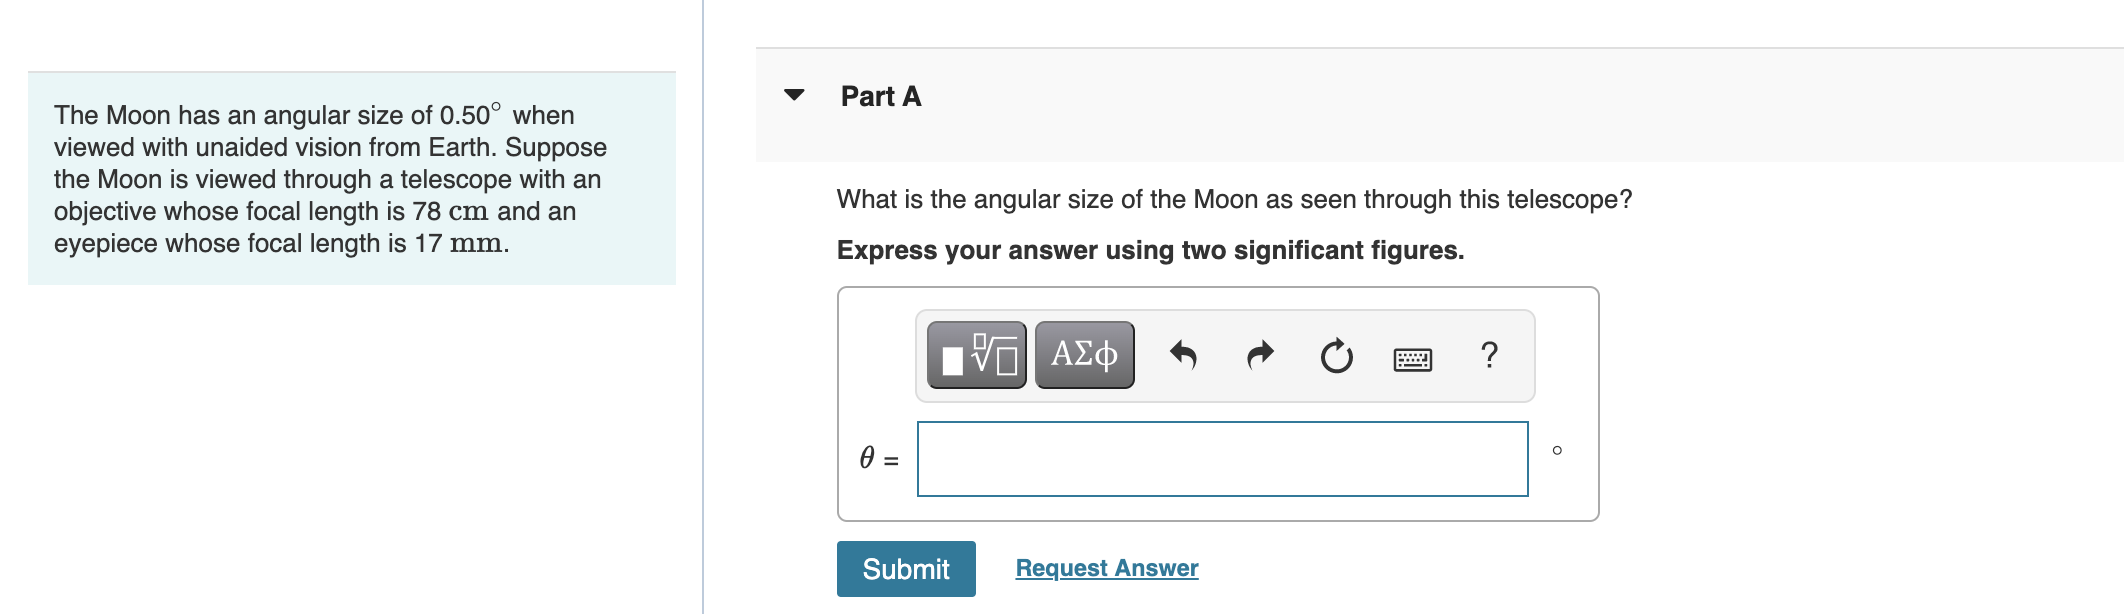The image size is (2124, 614).
Task: Click the undo arrow in the equation editor
Action: (x=1185, y=353)
